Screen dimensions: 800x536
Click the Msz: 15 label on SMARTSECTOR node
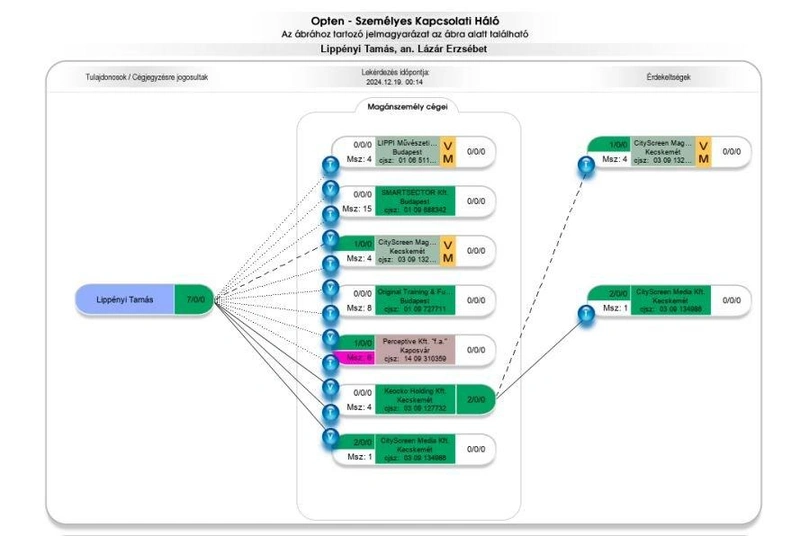point(357,209)
